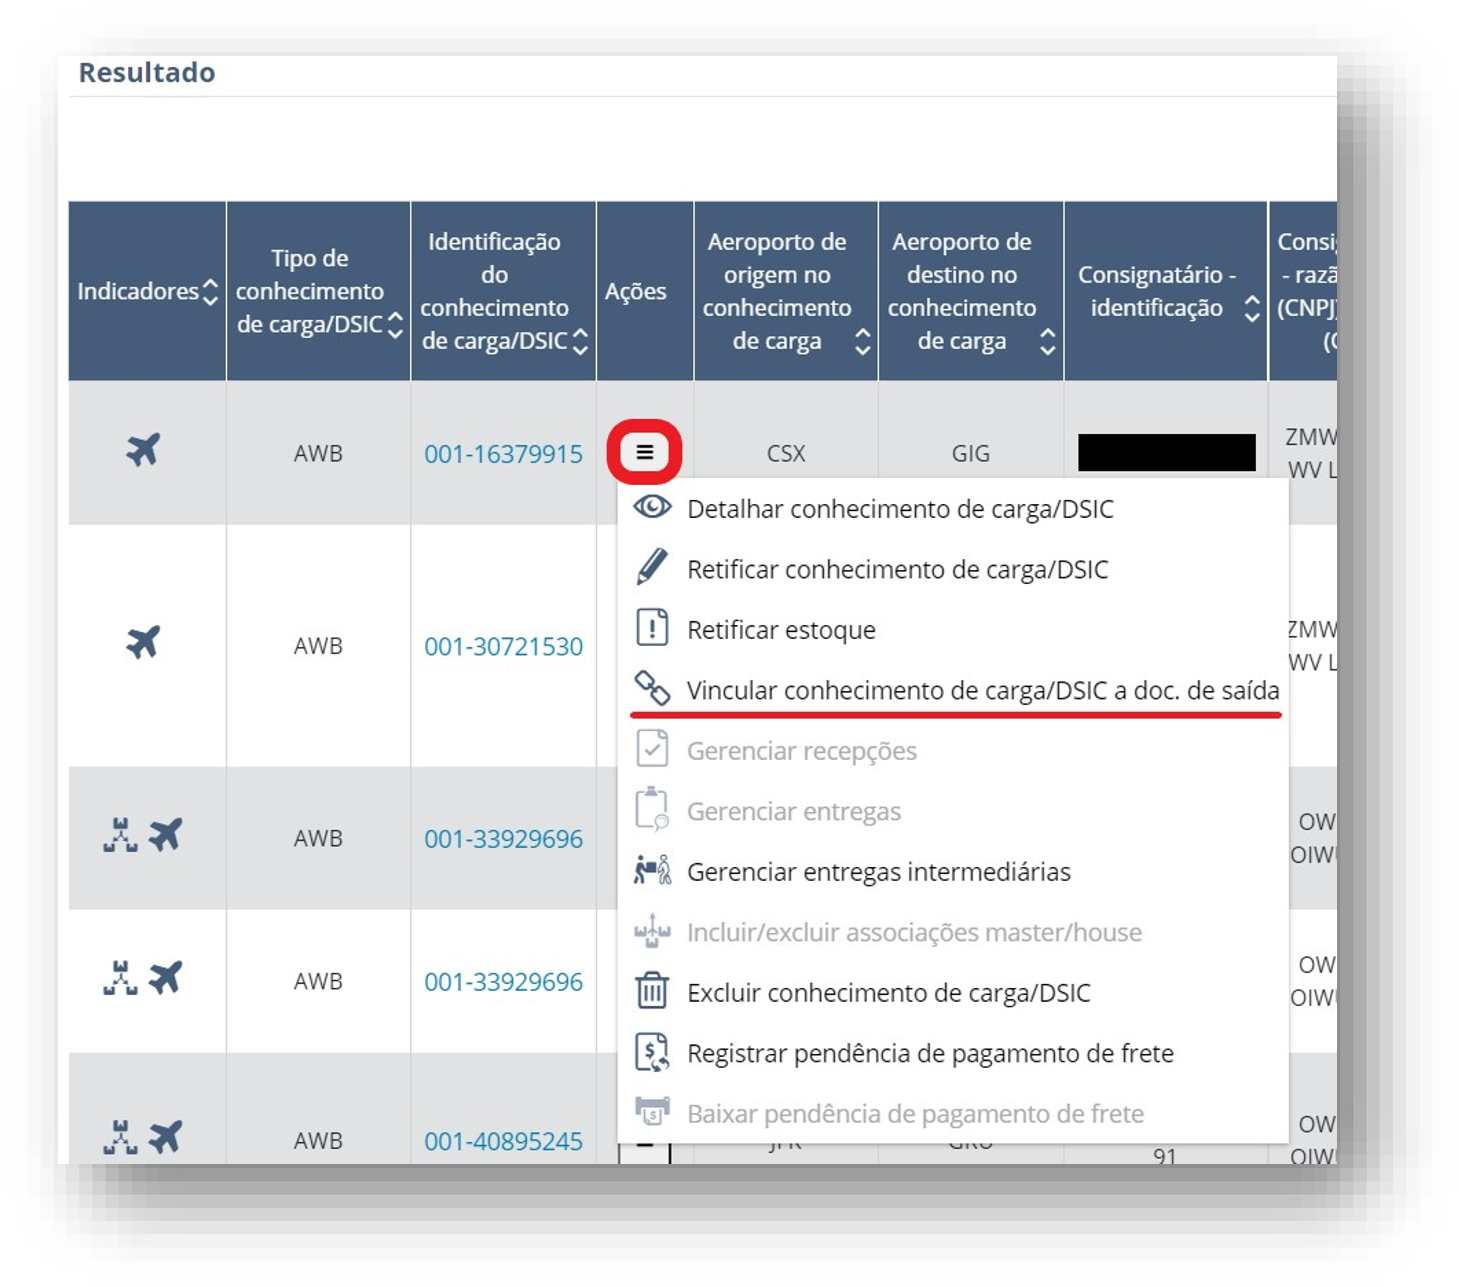Click the pencil icon for Retificar conhecimento
The image size is (1459, 1287).
click(652, 567)
